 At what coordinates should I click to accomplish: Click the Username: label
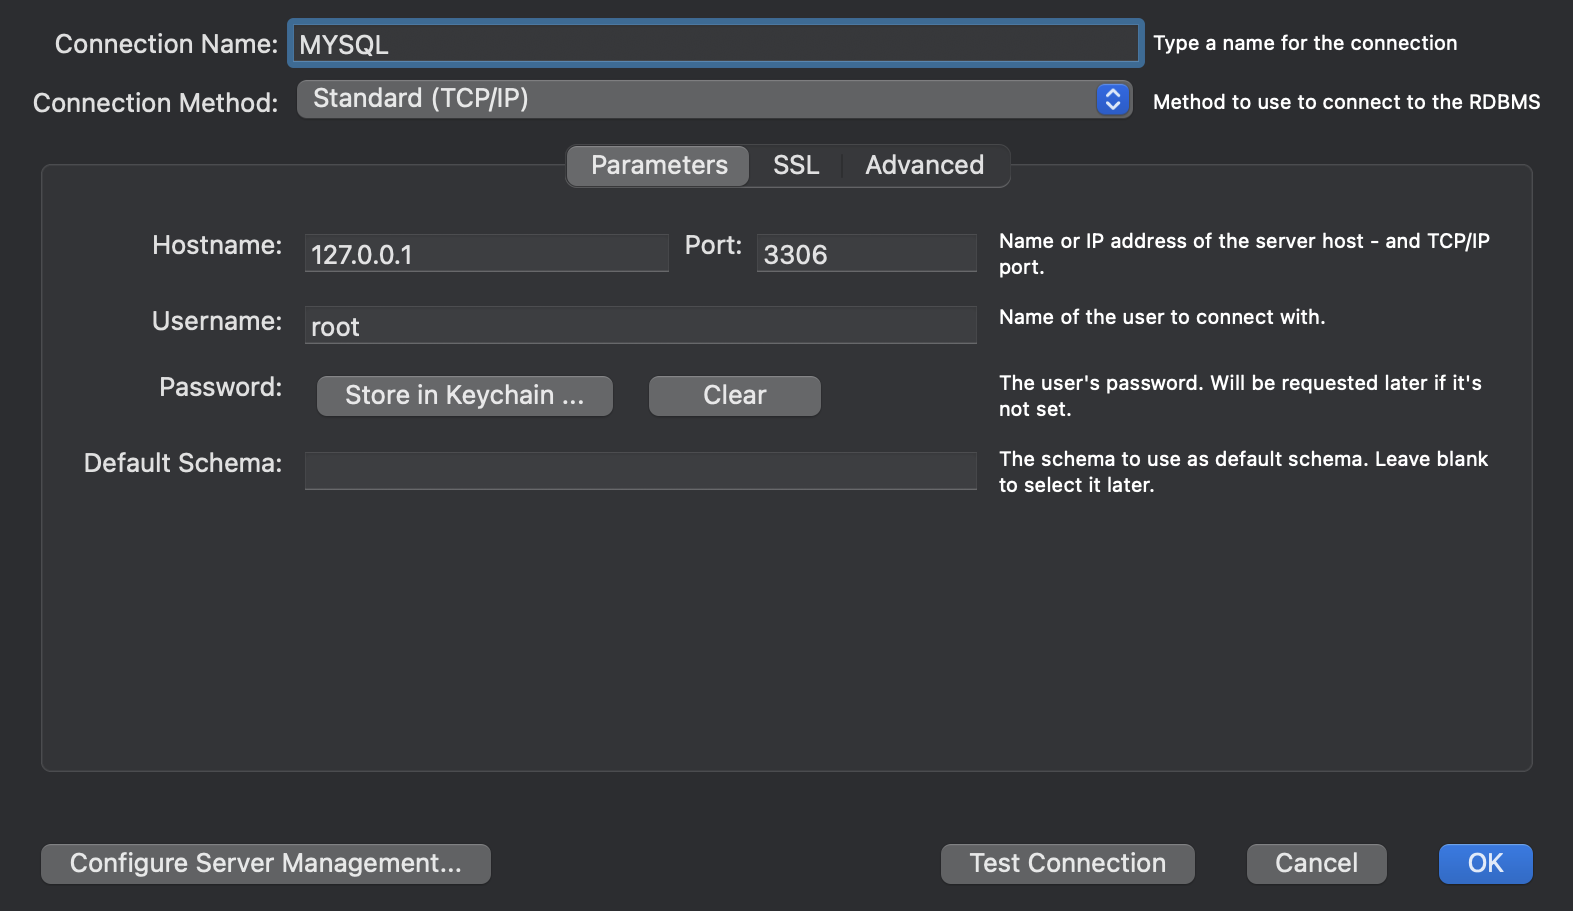(217, 321)
